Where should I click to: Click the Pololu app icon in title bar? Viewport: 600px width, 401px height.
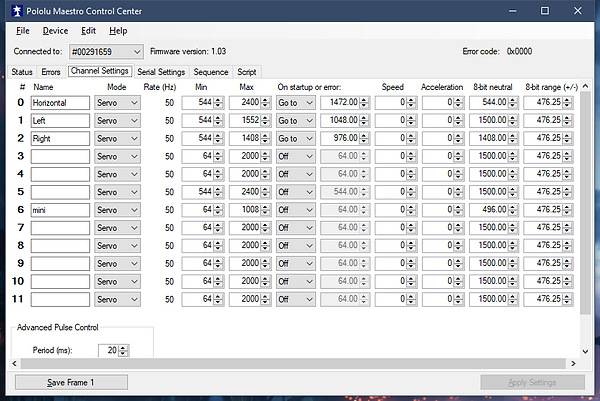click(x=16, y=11)
